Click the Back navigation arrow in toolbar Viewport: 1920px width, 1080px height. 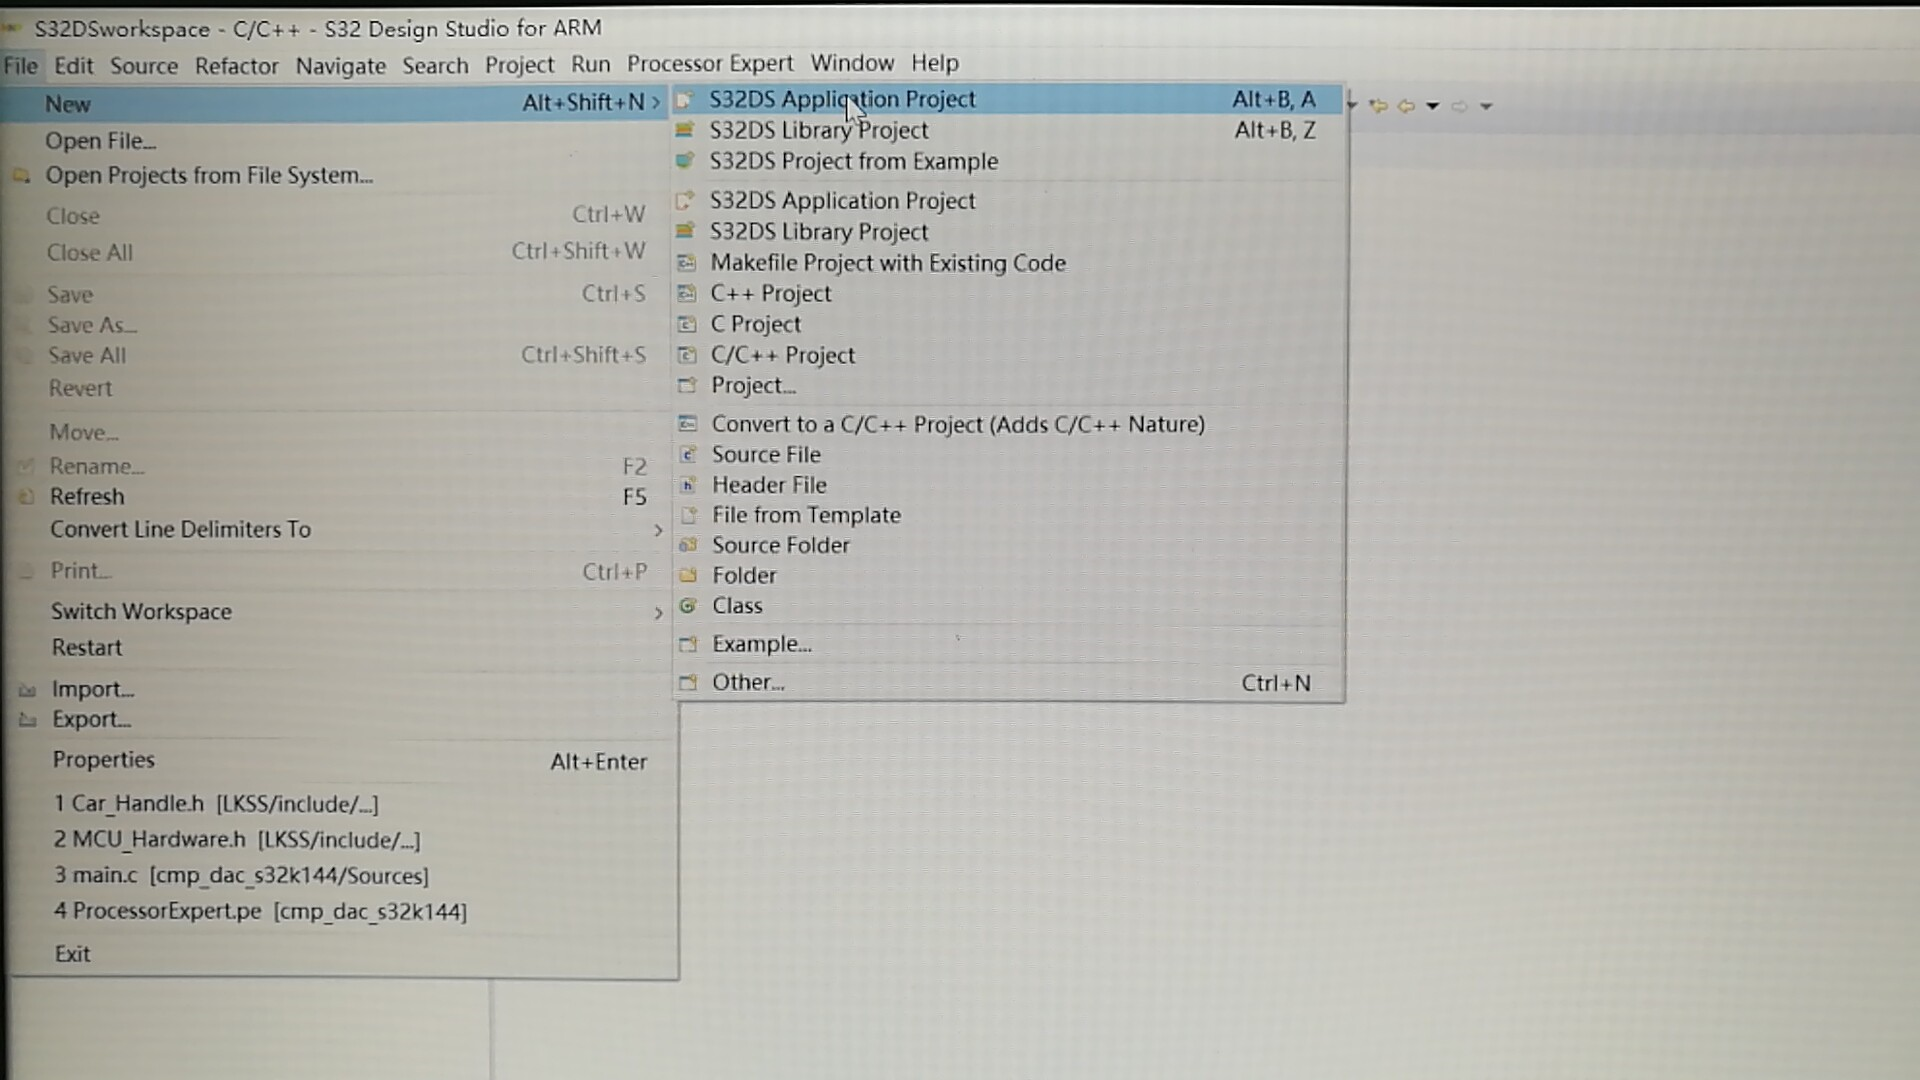click(x=1406, y=106)
